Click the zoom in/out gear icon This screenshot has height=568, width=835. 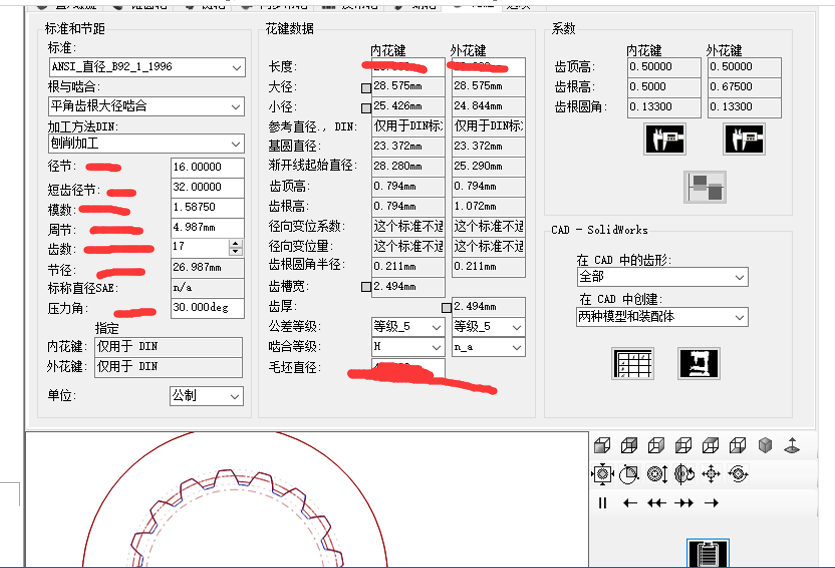(x=657, y=473)
